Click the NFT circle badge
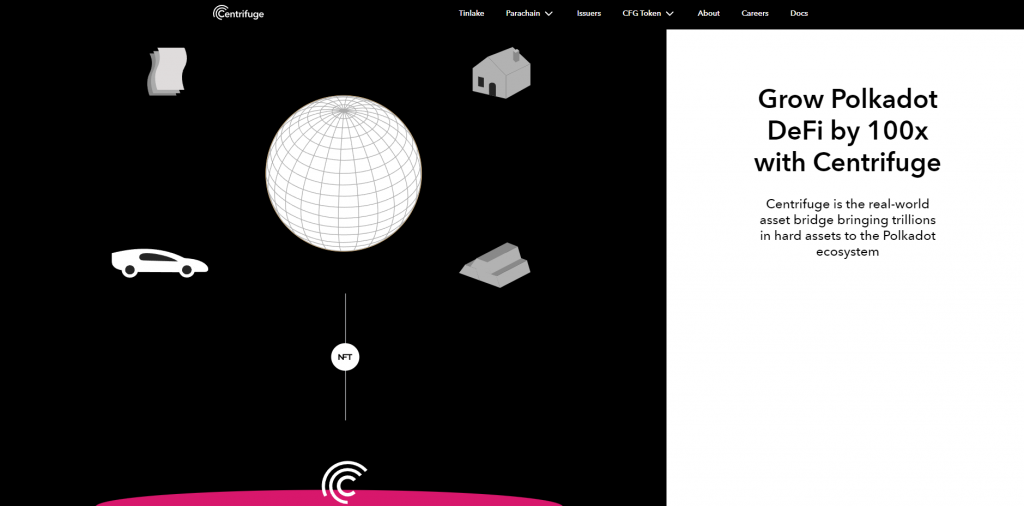 point(345,357)
